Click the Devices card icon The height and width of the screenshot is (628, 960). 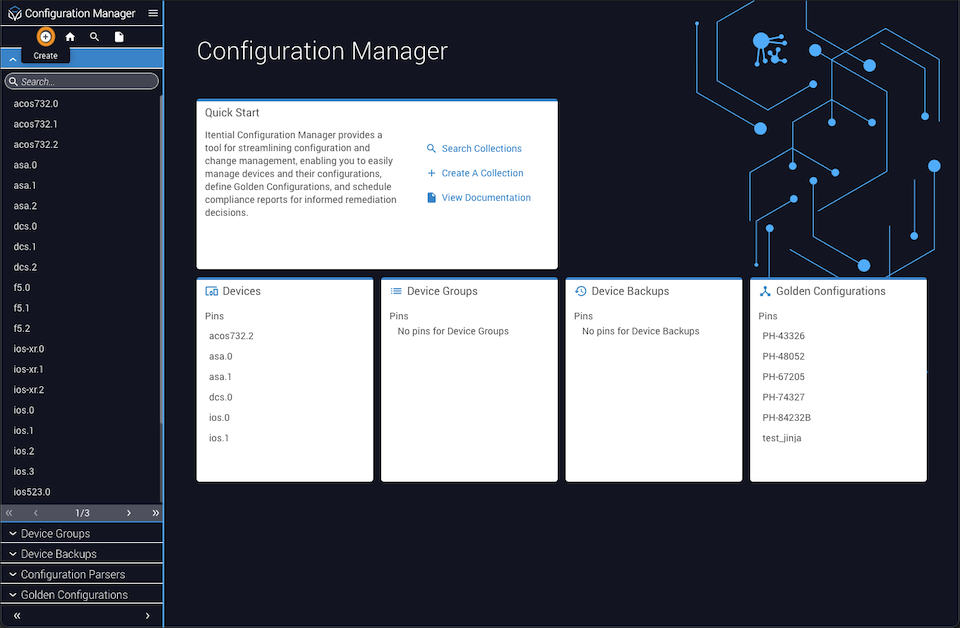click(x=211, y=291)
